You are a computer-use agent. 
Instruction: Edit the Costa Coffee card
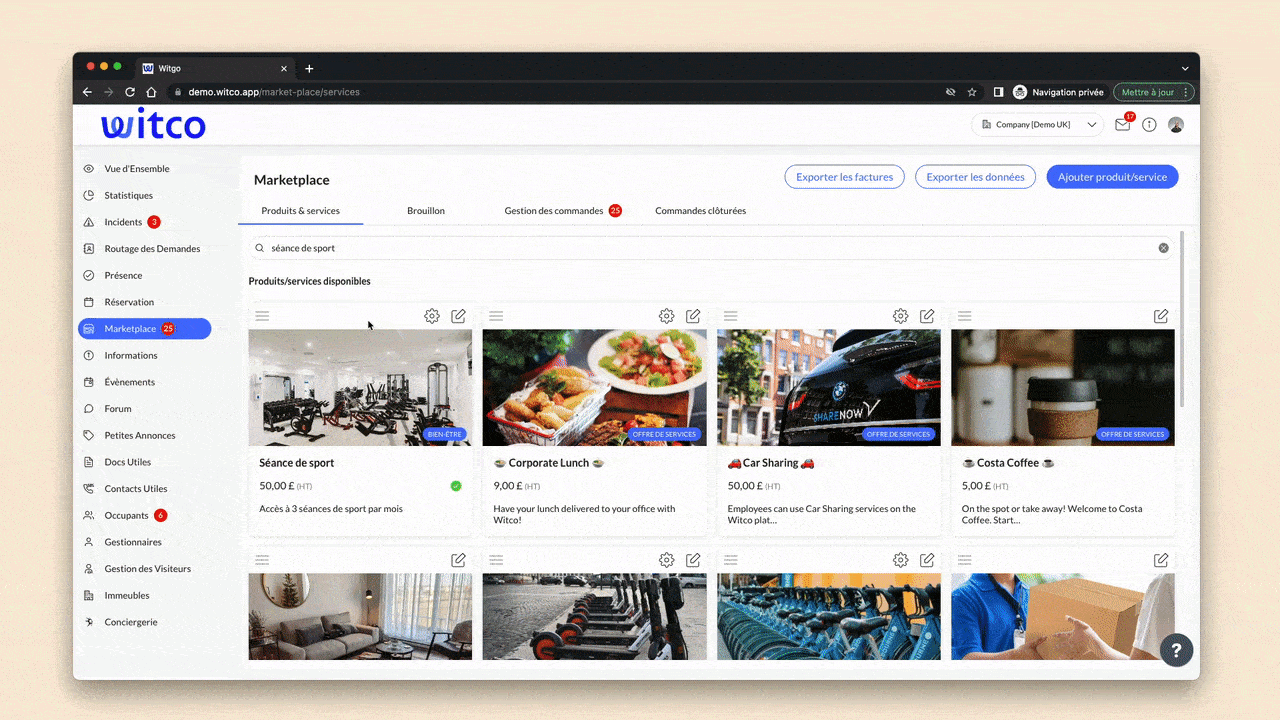1161,316
